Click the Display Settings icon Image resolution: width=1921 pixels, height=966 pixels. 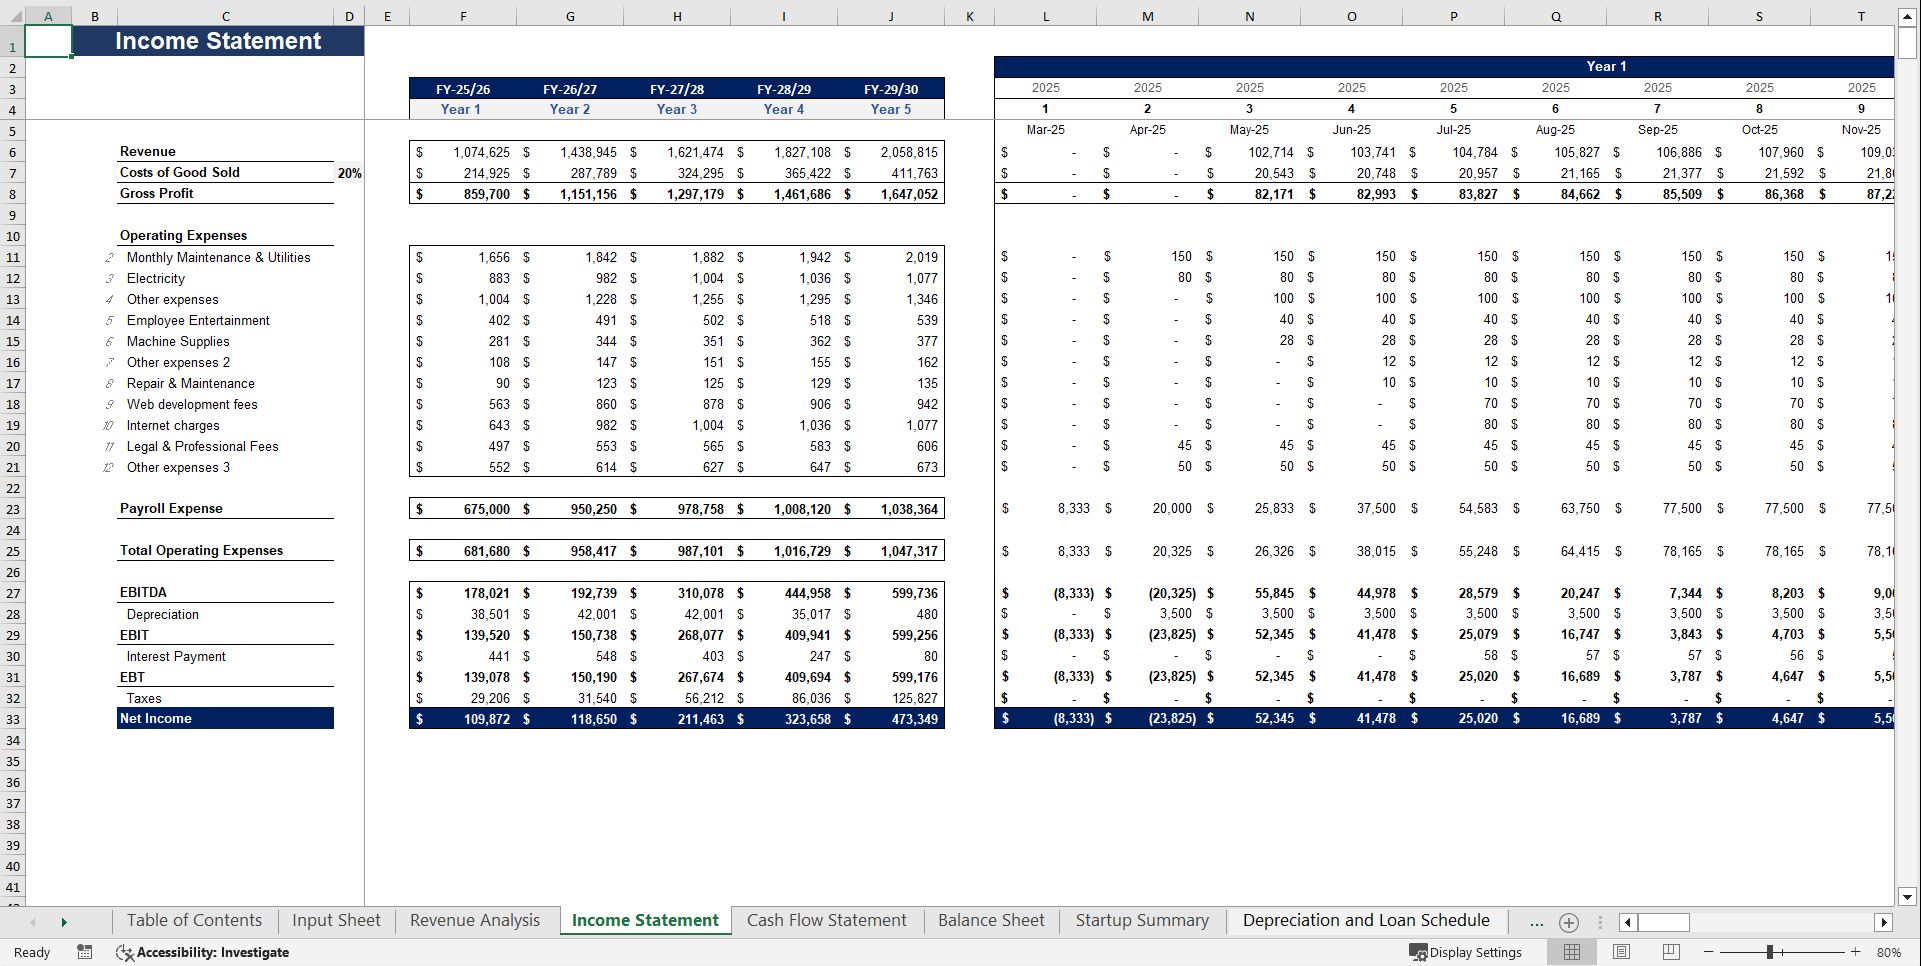(1465, 952)
